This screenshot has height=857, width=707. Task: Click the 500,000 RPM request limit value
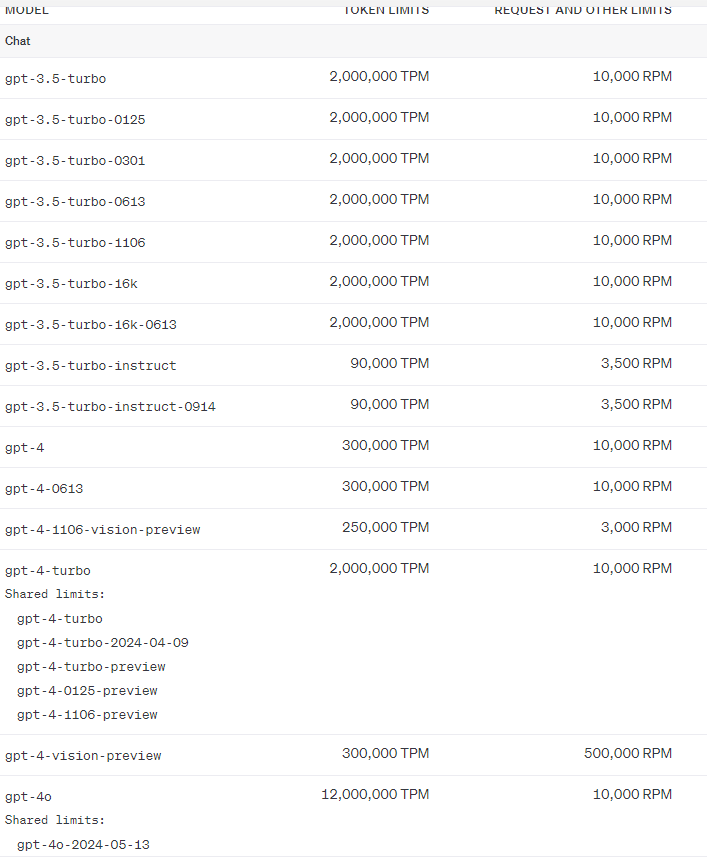tap(628, 754)
